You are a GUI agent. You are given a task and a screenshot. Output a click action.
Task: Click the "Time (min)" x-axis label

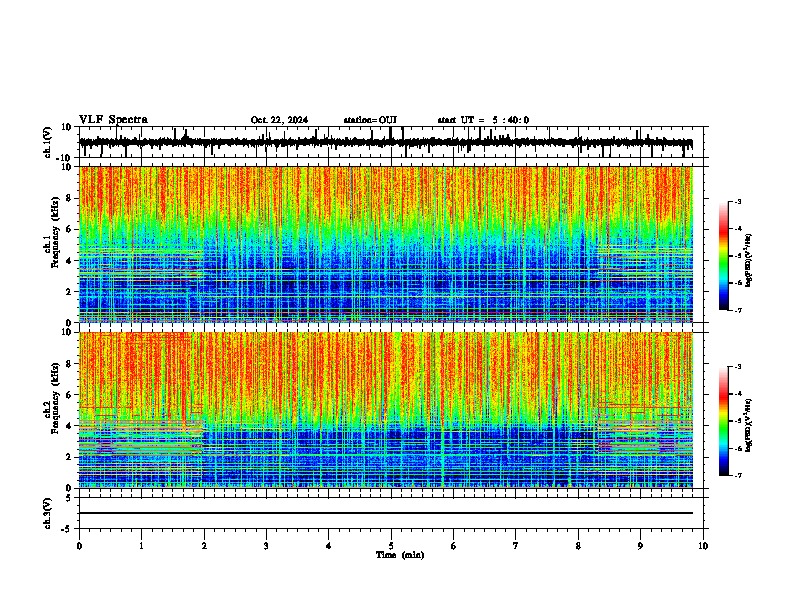(x=400, y=555)
